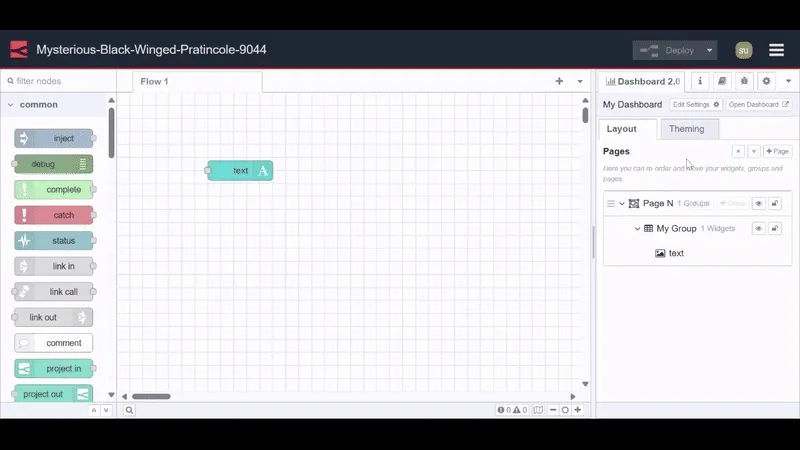Screen dimensions: 800x450
Task: Collapse the Page N tree row
Action: pos(622,204)
